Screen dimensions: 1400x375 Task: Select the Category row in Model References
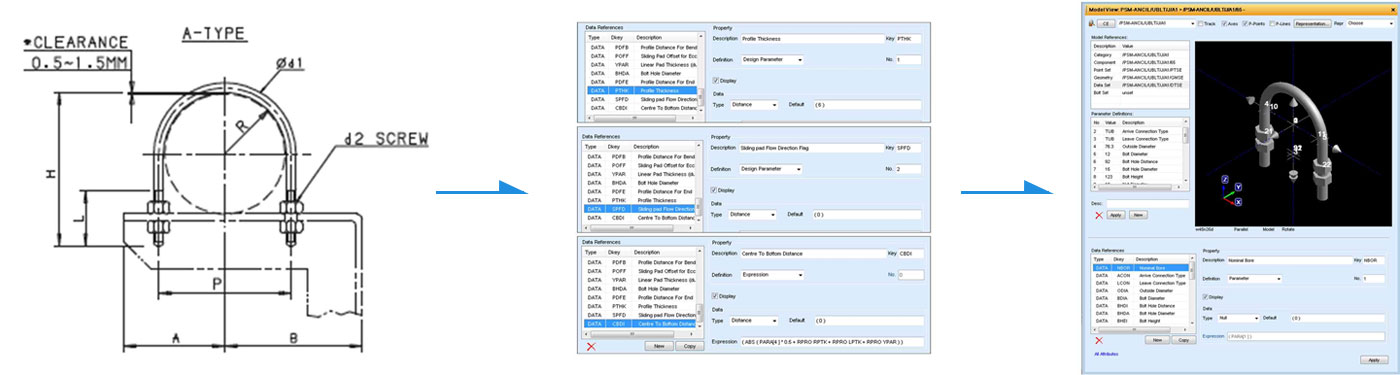point(1140,54)
